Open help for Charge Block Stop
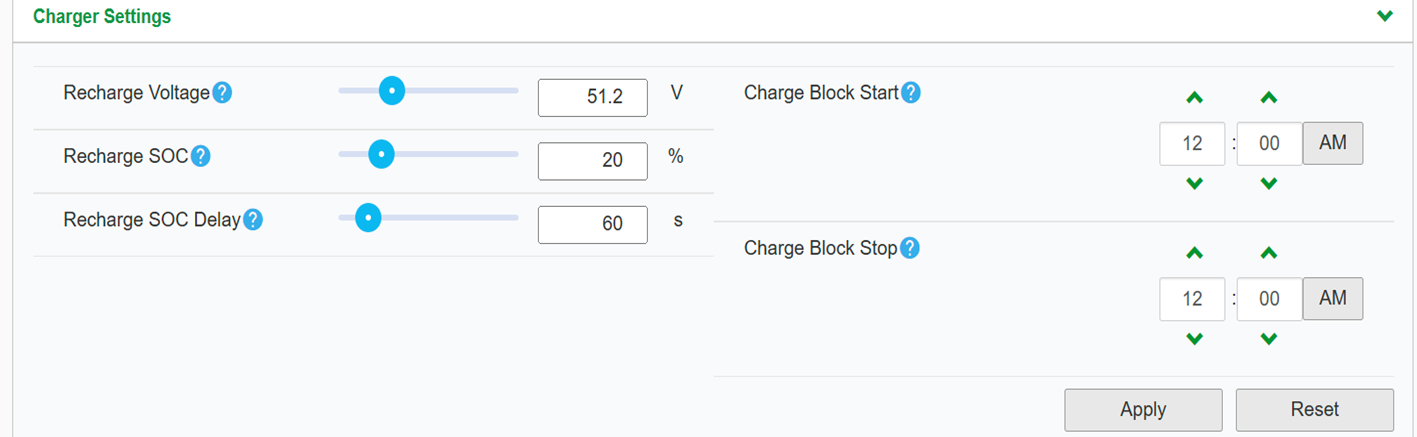The image size is (1417, 437). point(909,248)
